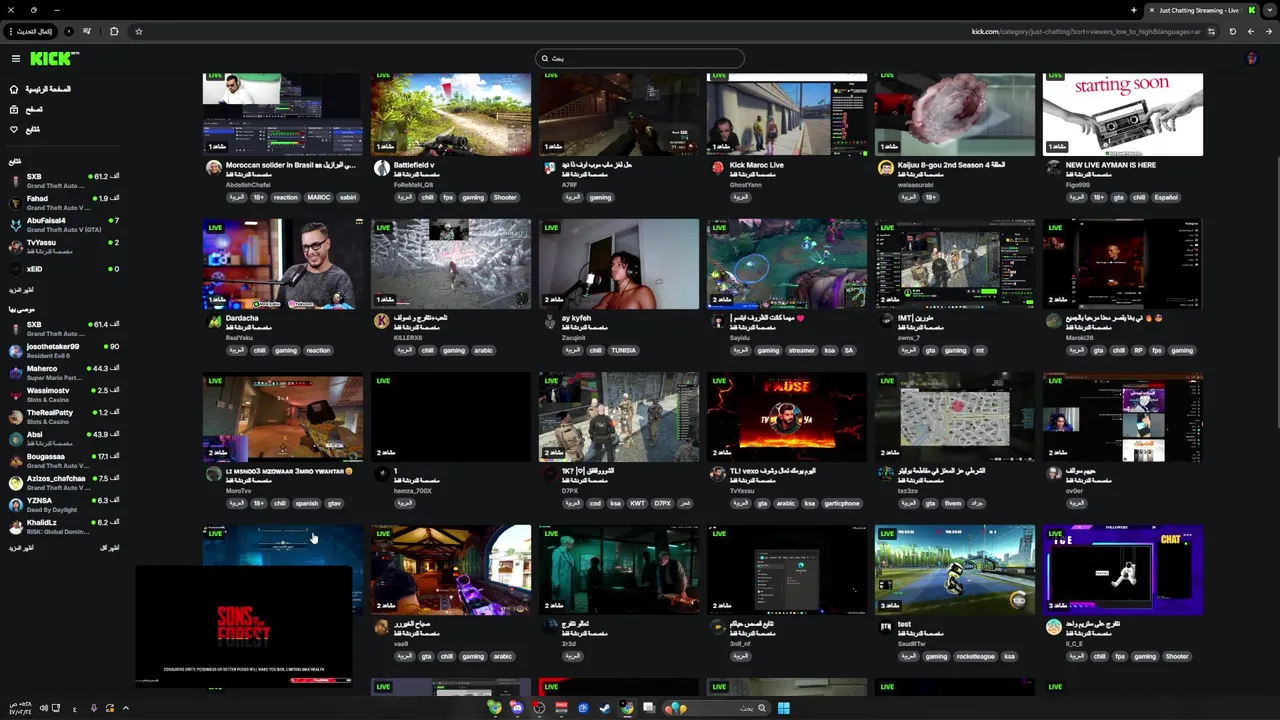Open the hamburger menu beside Kick logo
This screenshot has height=720, width=1280.
15,59
